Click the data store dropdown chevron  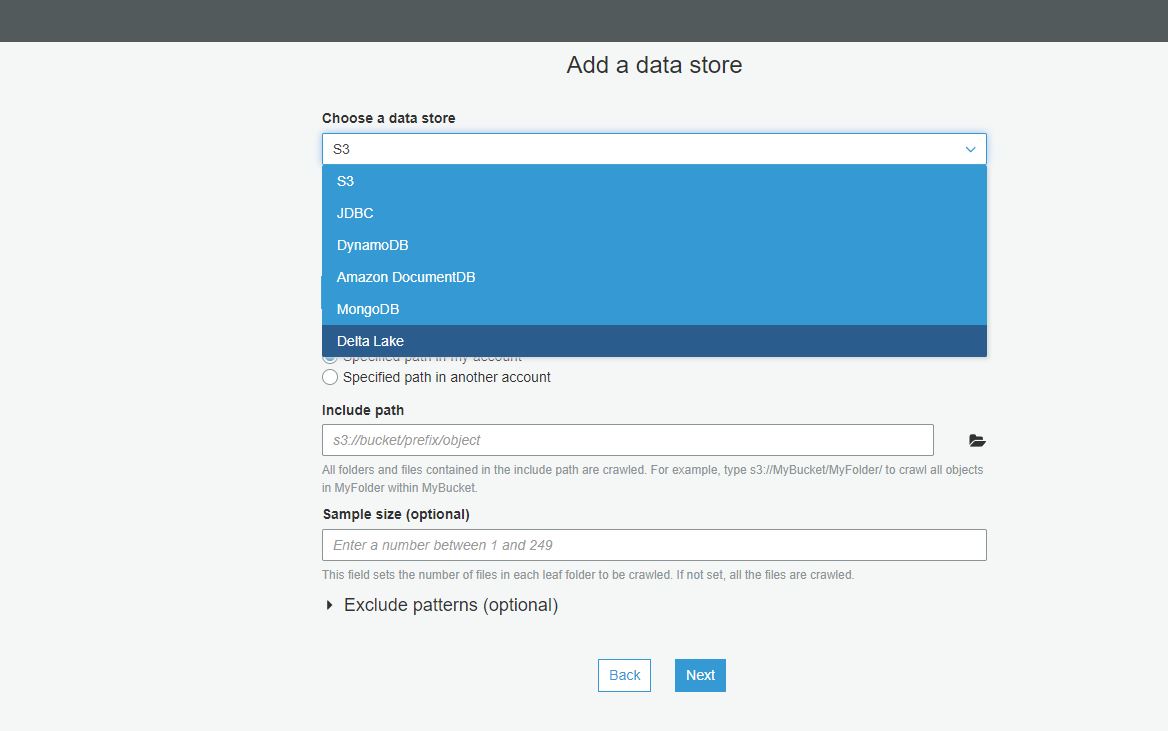pos(970,149)
